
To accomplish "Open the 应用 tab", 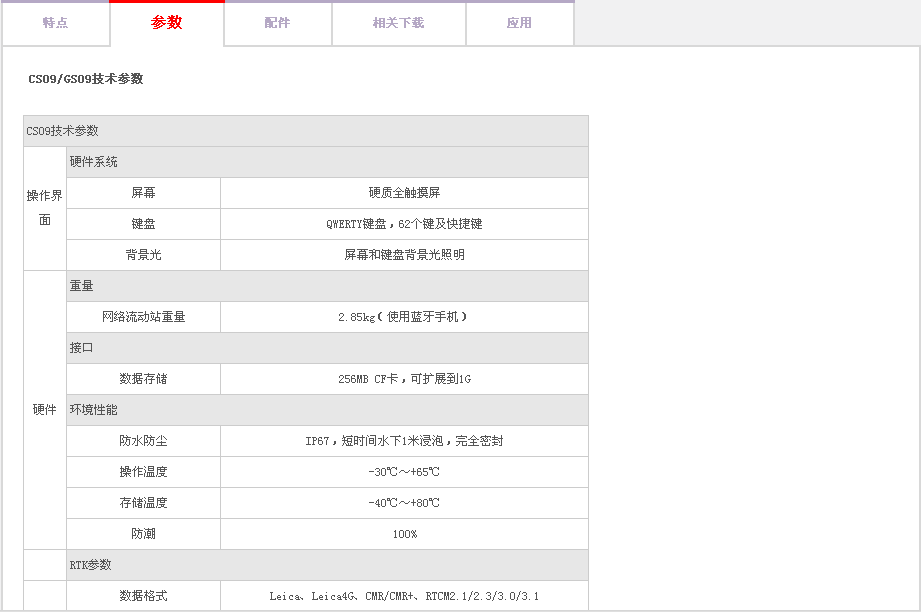I will coord(519,23).
